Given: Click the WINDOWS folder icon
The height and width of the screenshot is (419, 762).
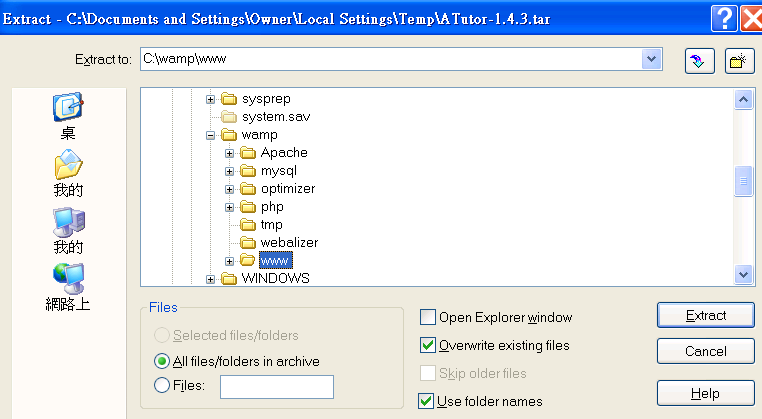Looking at the screenshot, I should coord(229,279).
